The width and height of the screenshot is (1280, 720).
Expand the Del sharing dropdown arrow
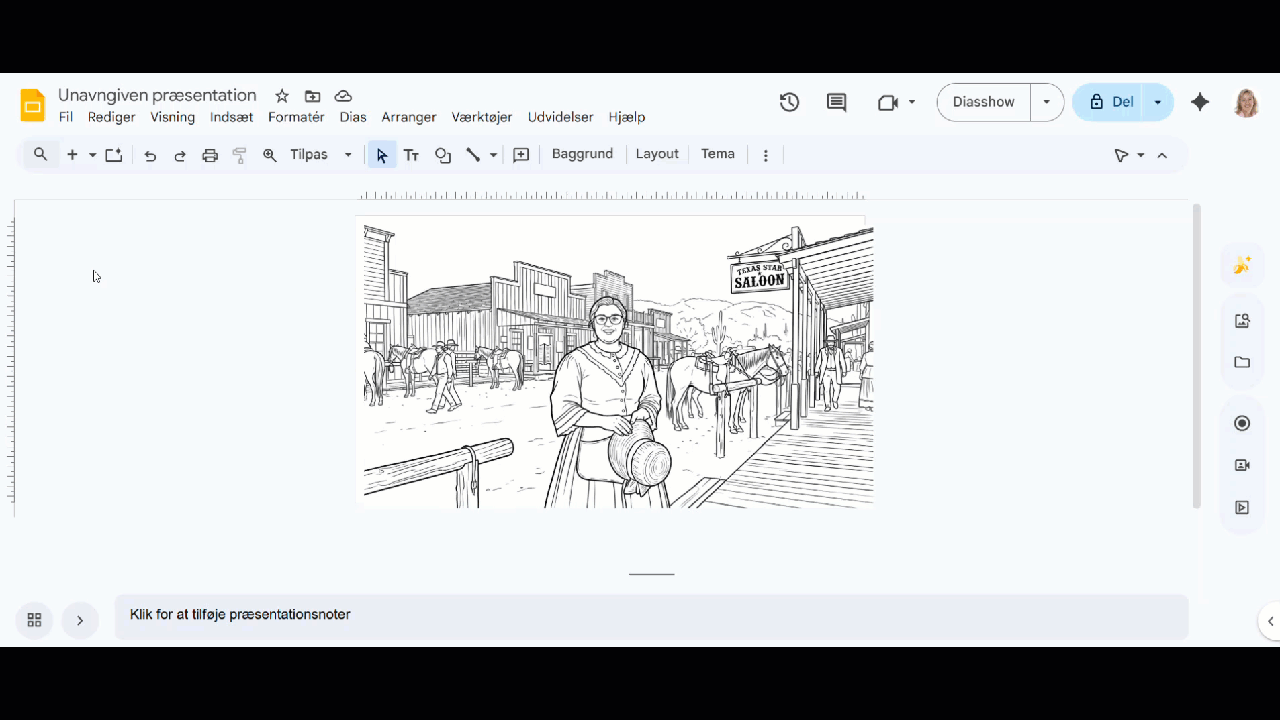tap(1158, 102)
